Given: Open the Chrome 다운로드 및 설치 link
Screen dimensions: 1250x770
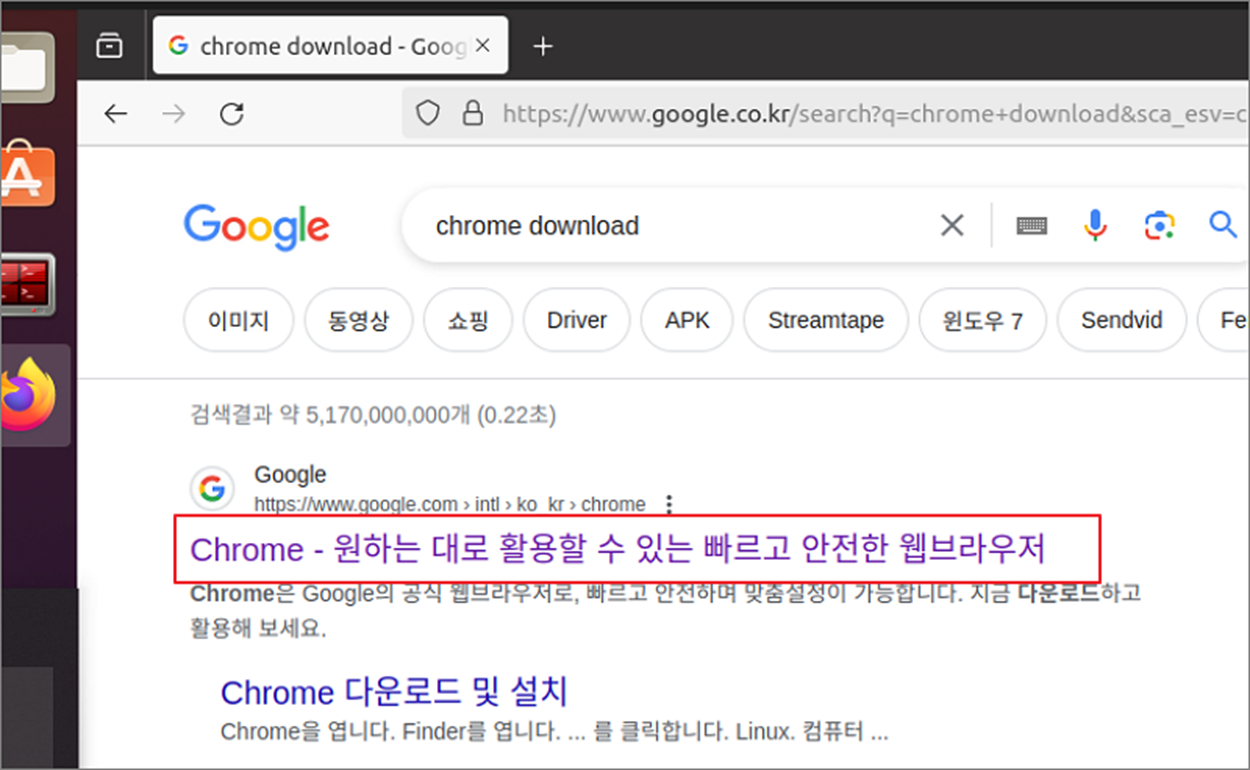Looking at the screenshot, I should [394, 692].
